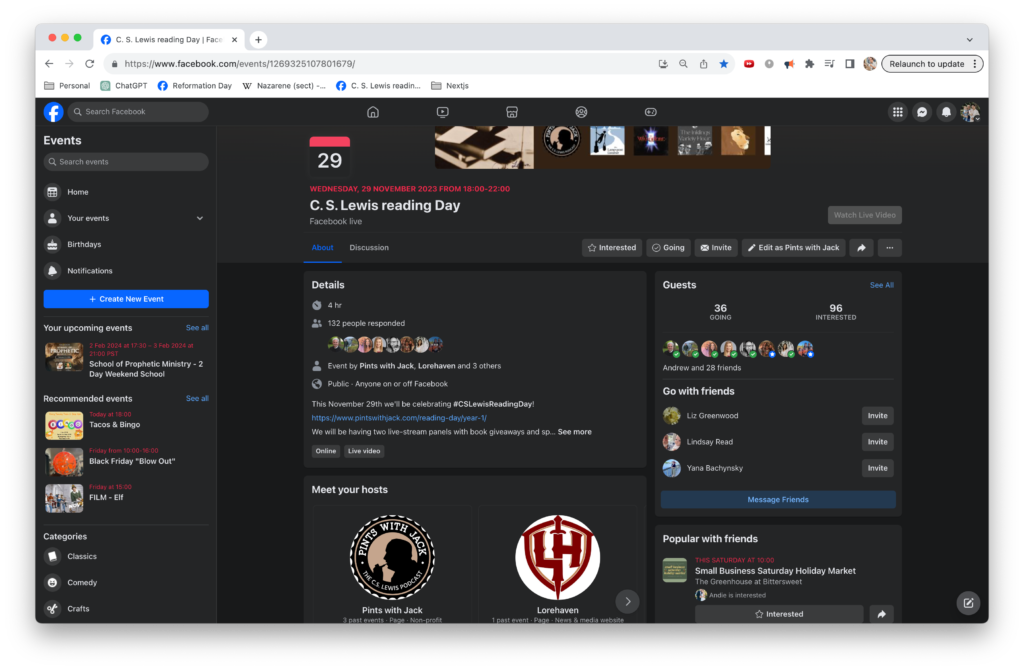The width and height of the screenshot is (1024, 670).
Task: Click the Relaunch to update button
Action: [x=932, y=64]
